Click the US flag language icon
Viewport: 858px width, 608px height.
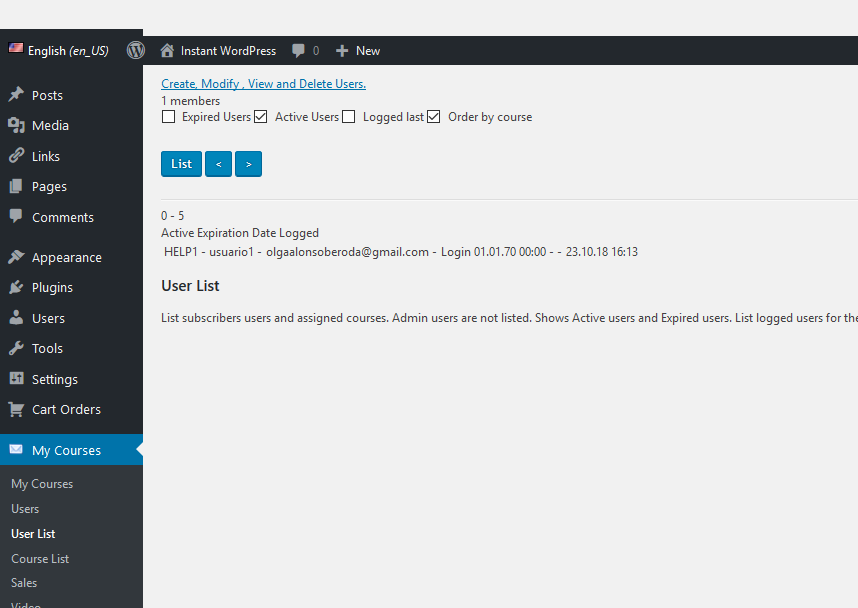pyautogui.click(x=15, y=49)
